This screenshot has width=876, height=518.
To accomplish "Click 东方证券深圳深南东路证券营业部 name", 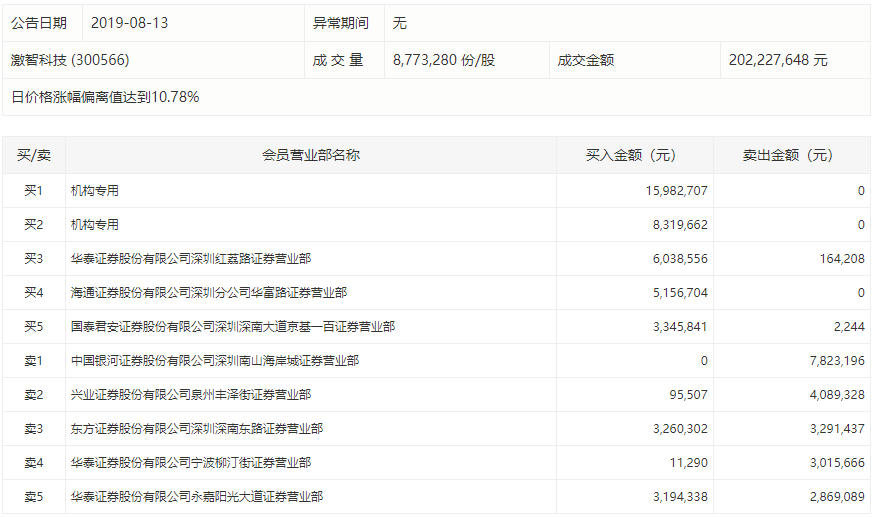I will click(197, 429).
